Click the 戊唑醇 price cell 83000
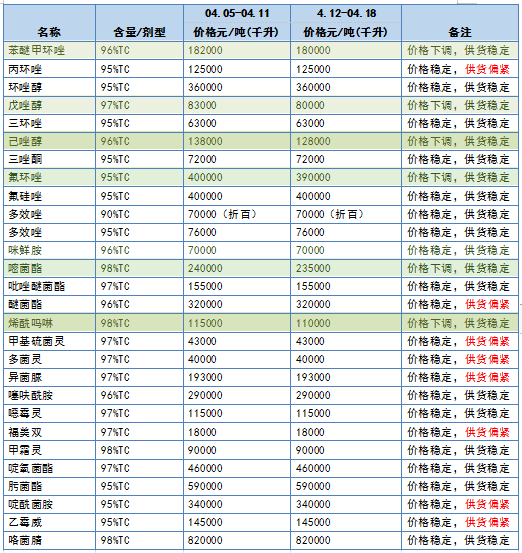This screenshot has width=522, height=553. click(237, 105)
